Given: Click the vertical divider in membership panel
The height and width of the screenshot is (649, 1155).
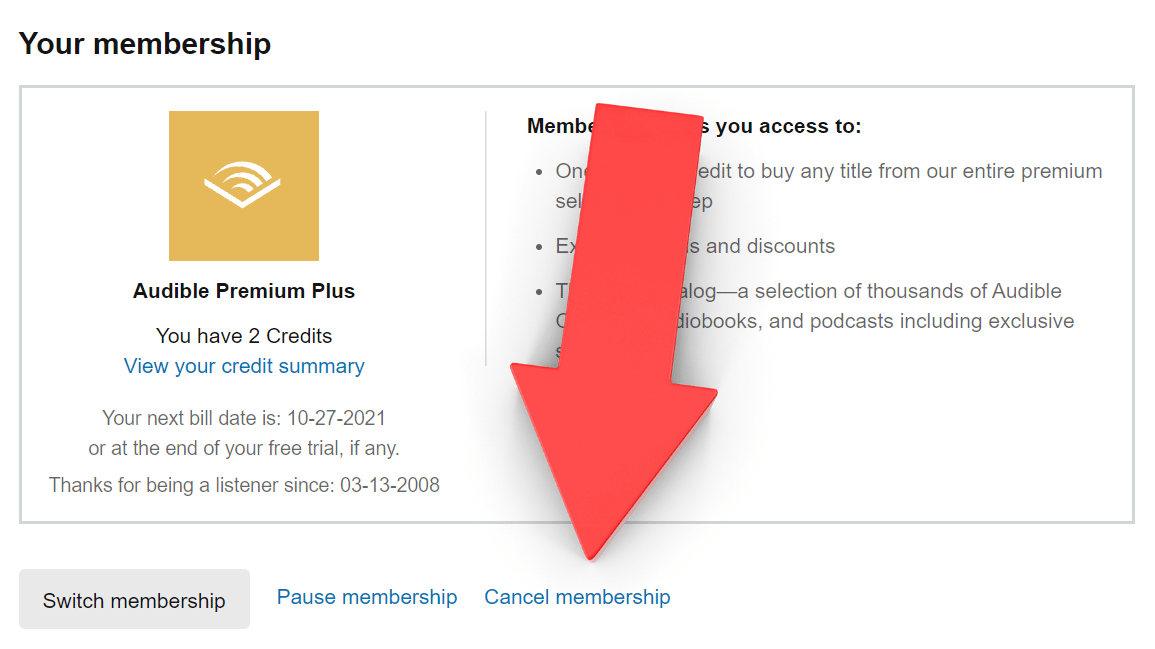Looking at the screenshot, I should tap(486, 238).
